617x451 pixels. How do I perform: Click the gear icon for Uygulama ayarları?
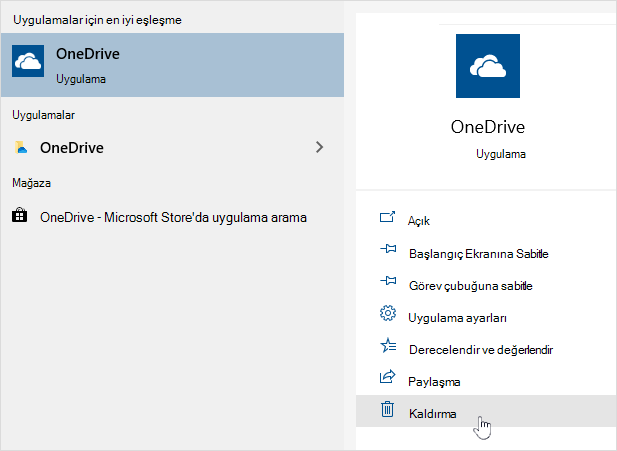(x=388, y=313)
